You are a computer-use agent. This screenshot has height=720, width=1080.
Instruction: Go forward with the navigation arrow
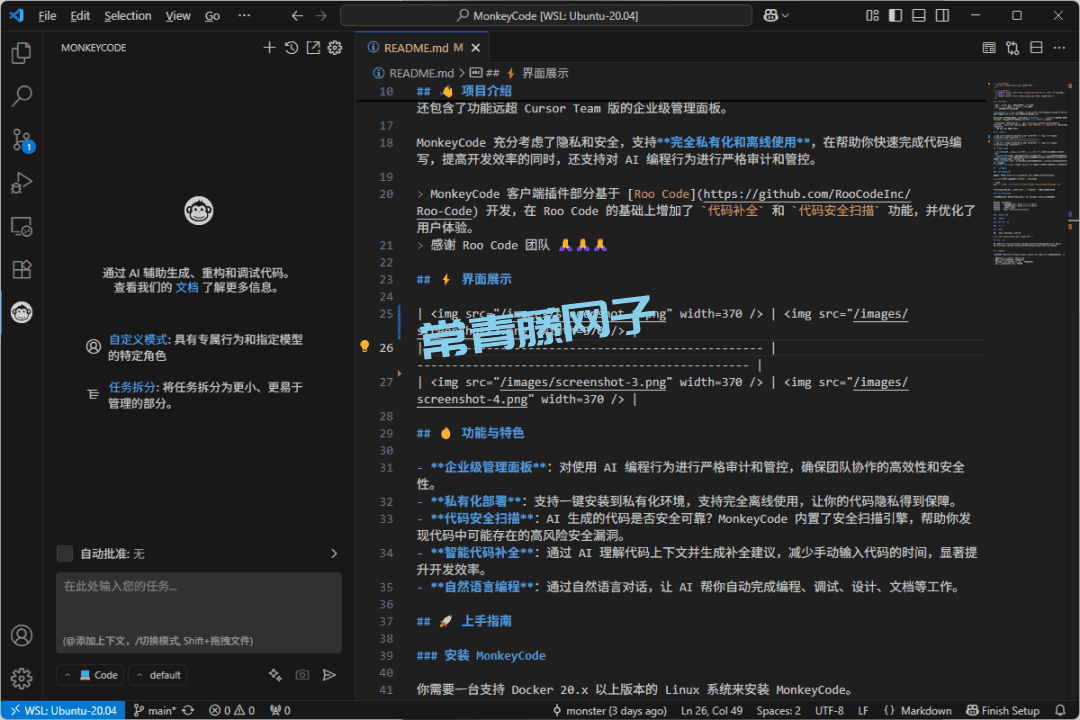coord(321,15)
